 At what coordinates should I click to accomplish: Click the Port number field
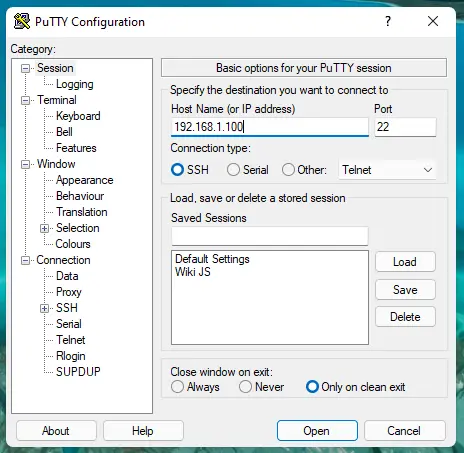(x=405, y=127)
